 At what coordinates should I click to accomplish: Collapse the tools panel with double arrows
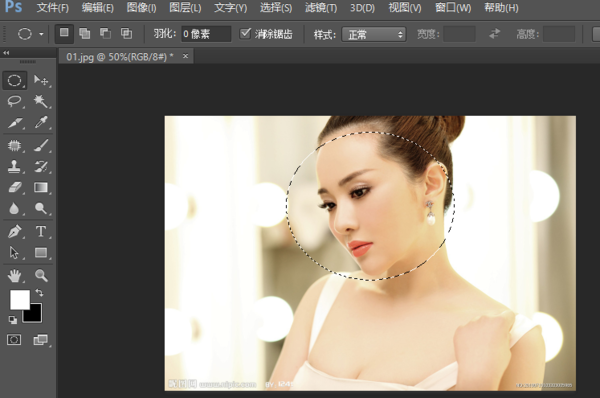tap(6, 53)
